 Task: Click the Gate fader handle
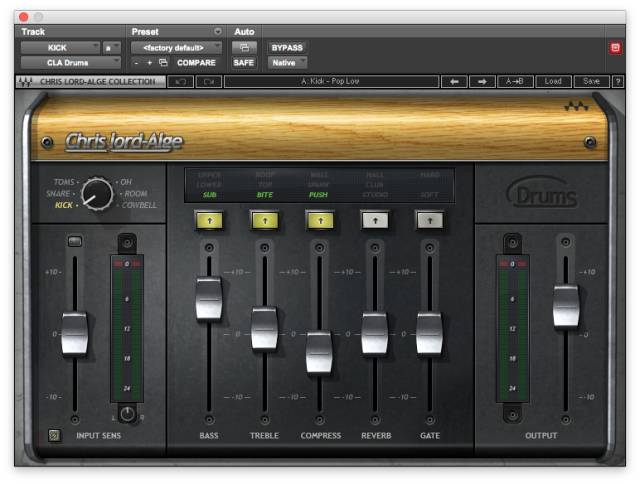(x=429, y=333)
